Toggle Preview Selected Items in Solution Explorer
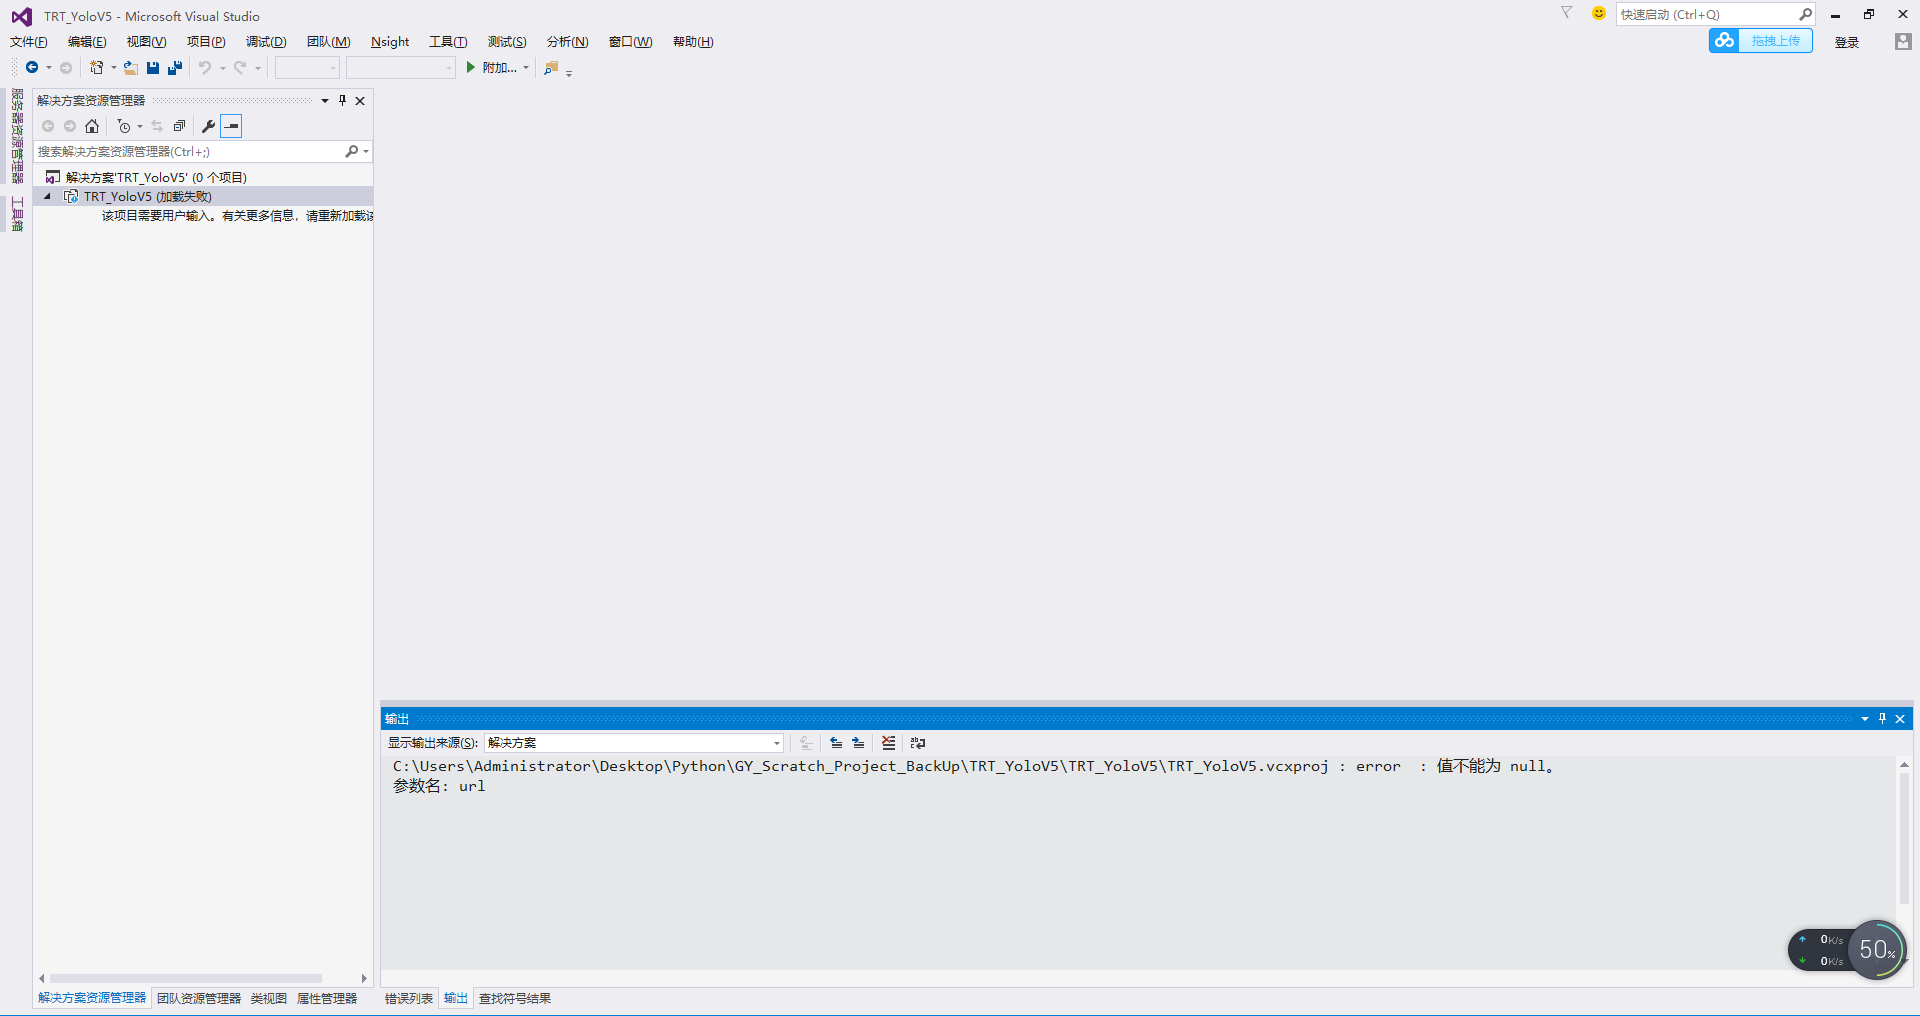 tap(231, 126)
